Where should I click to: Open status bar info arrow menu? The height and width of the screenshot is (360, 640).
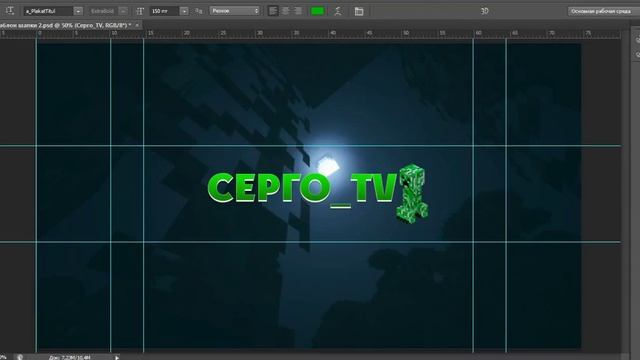click(x=117, y=358)
